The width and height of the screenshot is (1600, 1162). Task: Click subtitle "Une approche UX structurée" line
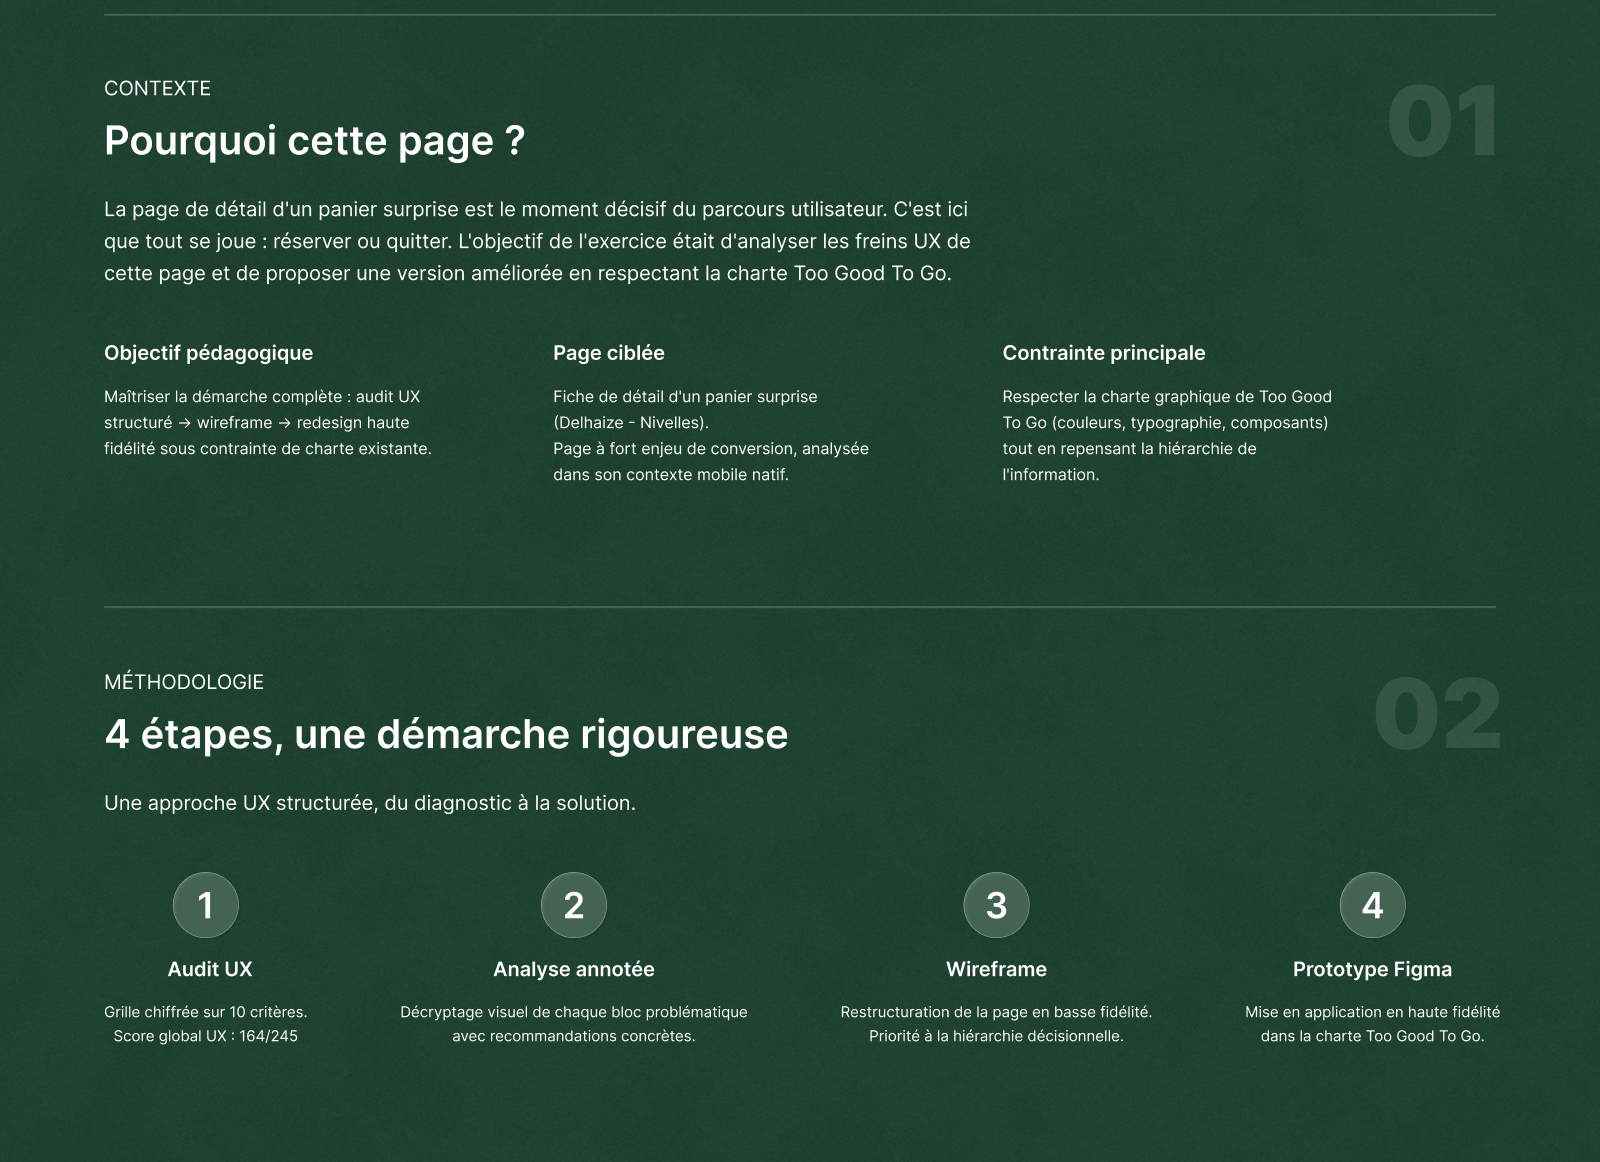[x=370, y=803]
